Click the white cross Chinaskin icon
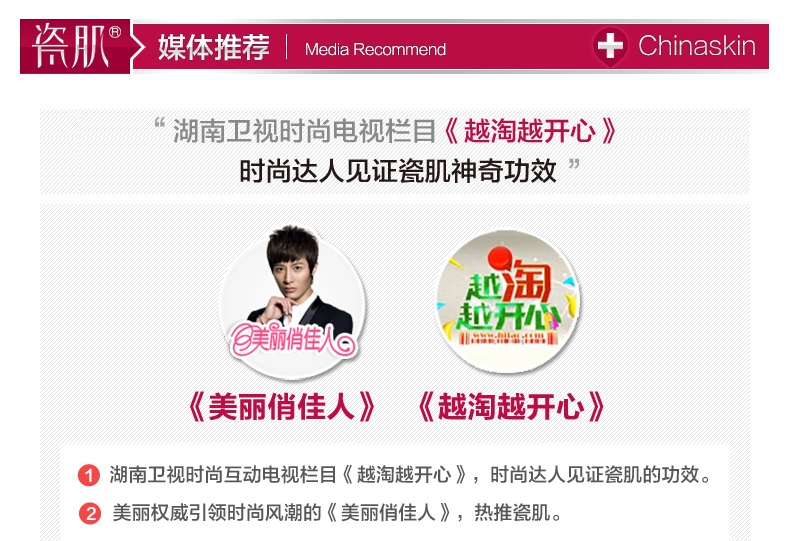790x541 pixels. pyautogui.click(x=610, y=46)
